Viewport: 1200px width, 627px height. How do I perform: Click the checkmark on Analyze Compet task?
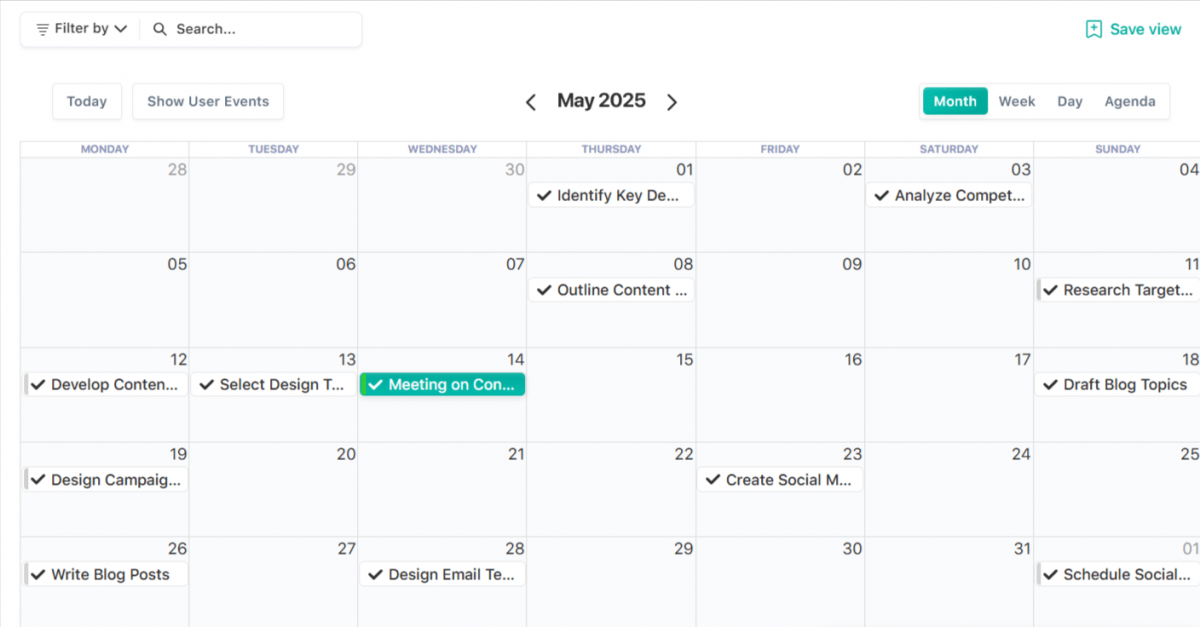883,195
